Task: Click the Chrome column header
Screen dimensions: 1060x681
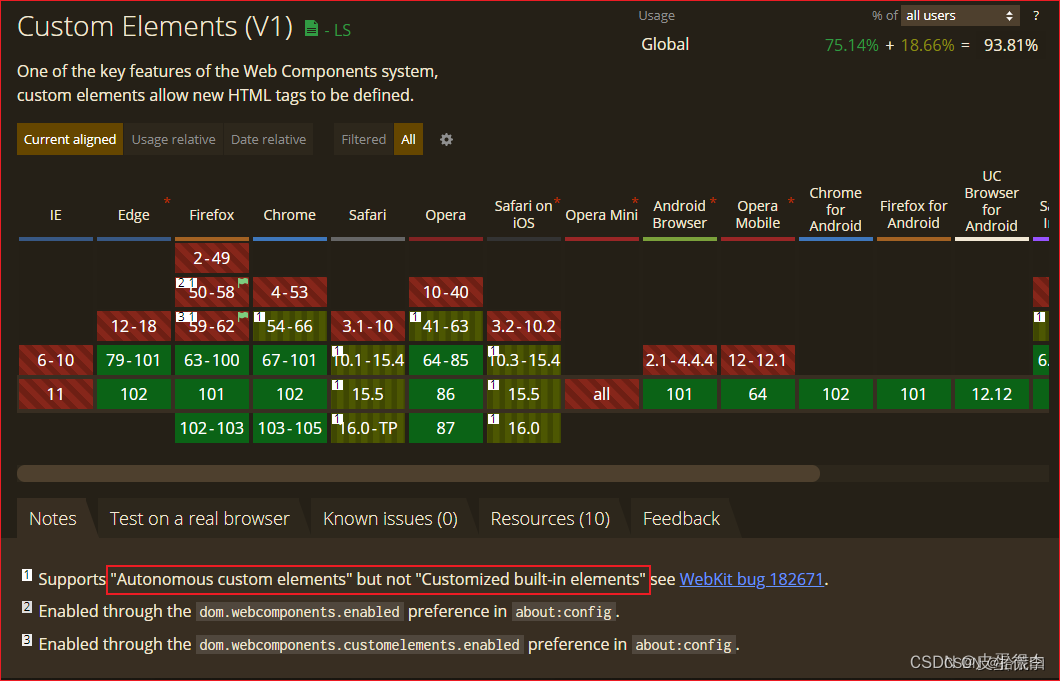Action: (289, 215)
